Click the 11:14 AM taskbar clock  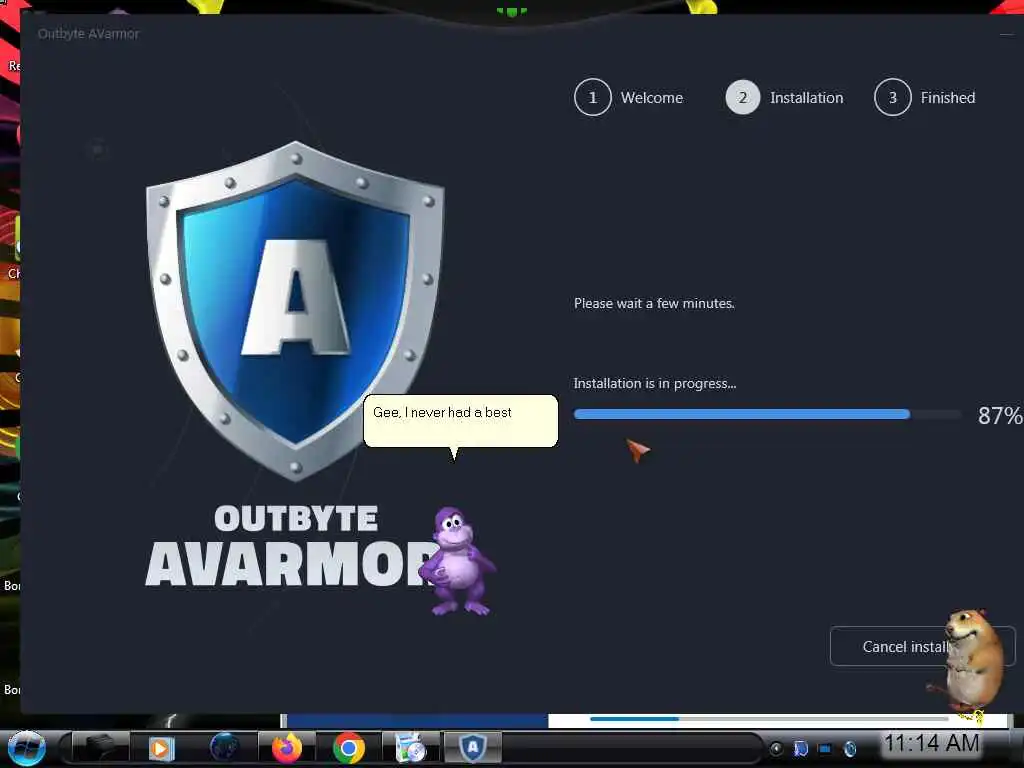click(931, 743)
